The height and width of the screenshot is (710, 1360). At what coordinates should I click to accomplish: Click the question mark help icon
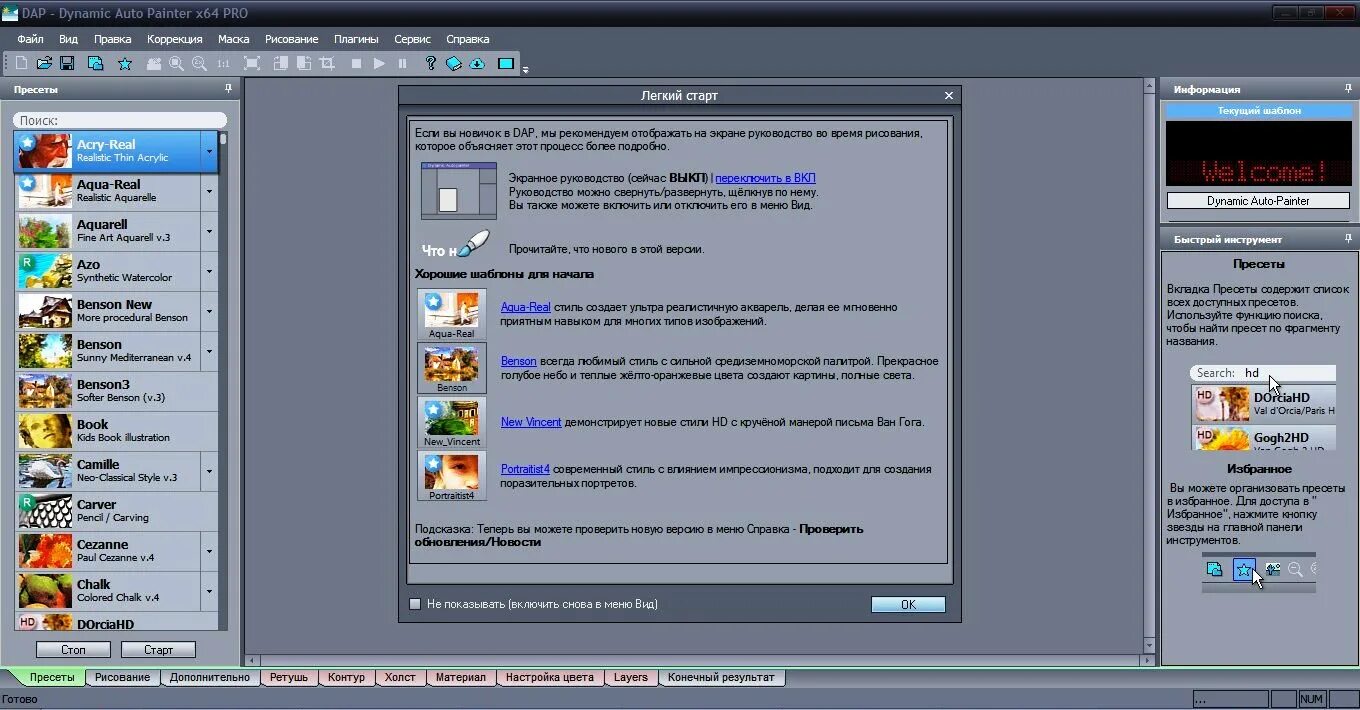coord(431,63)
